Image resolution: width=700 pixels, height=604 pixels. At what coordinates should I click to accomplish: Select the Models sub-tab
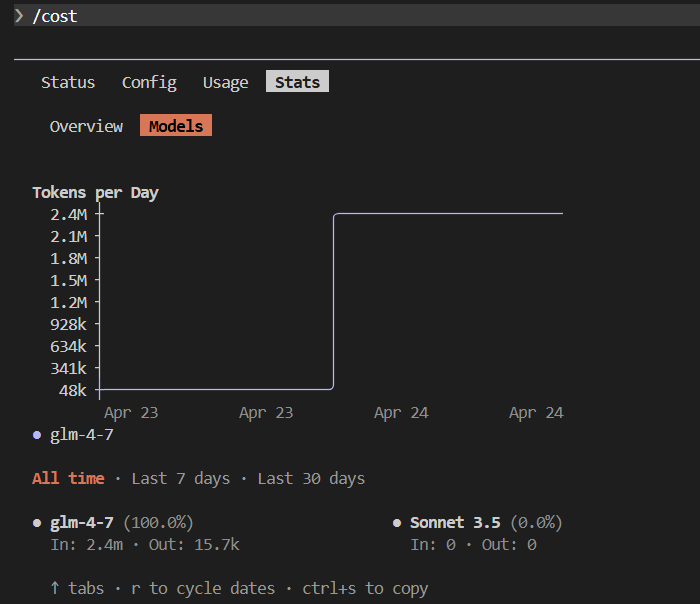176,125
